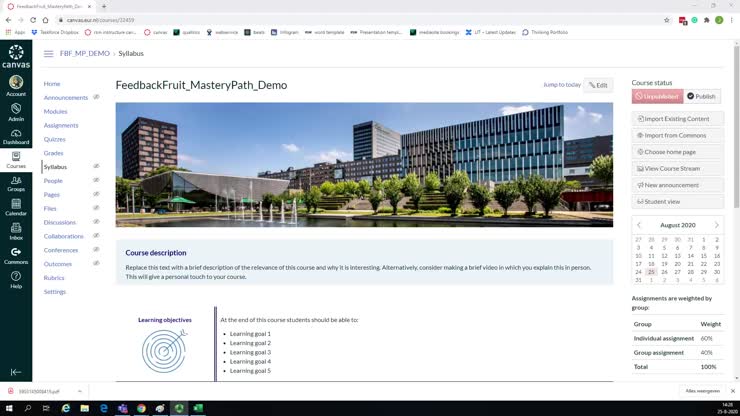Edit the syllabus with Edit button

point(598,85)
